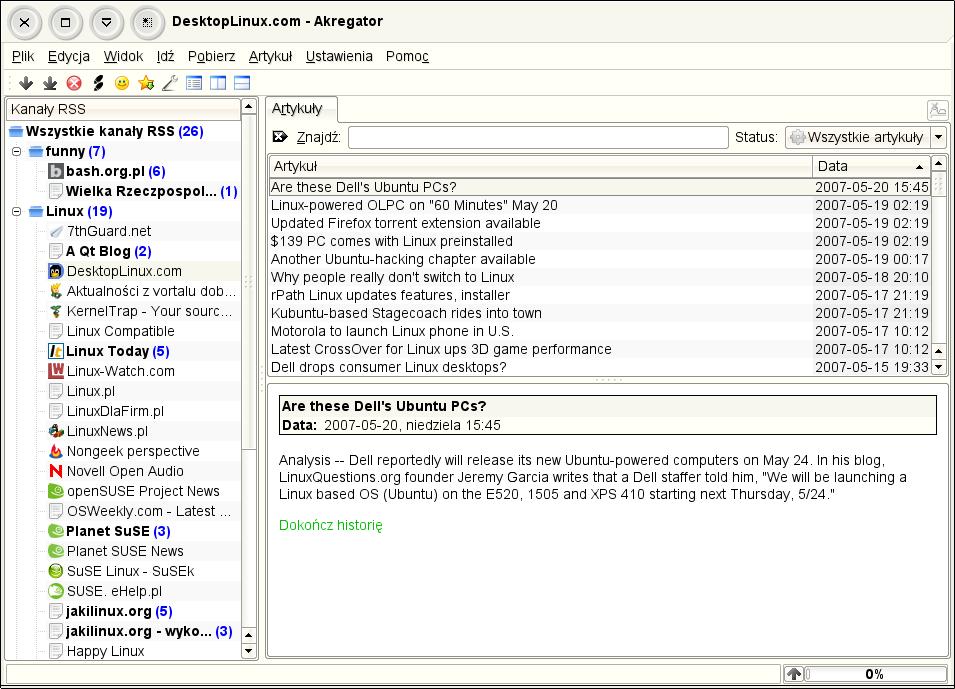Select the A Qt Blog feed
The image size is (955, 689).
108,251
